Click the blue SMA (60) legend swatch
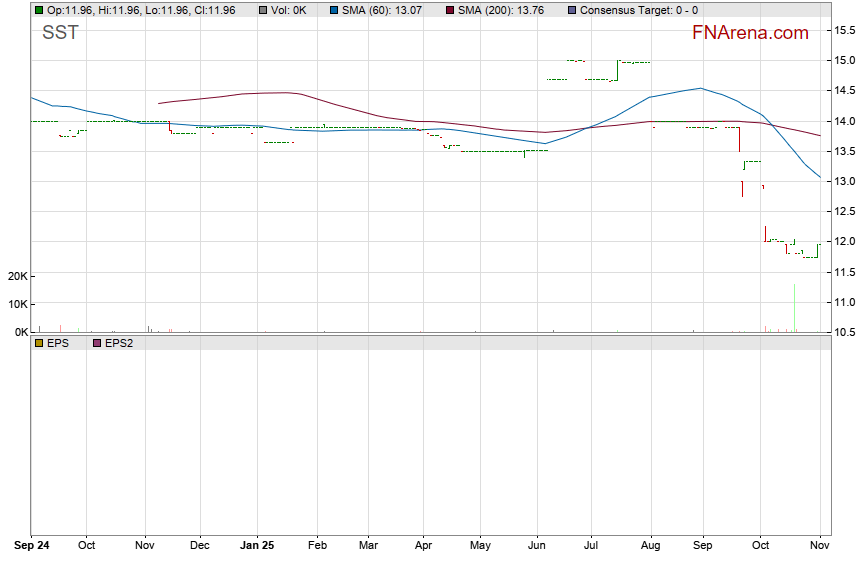859x566 pixels. 334,10
